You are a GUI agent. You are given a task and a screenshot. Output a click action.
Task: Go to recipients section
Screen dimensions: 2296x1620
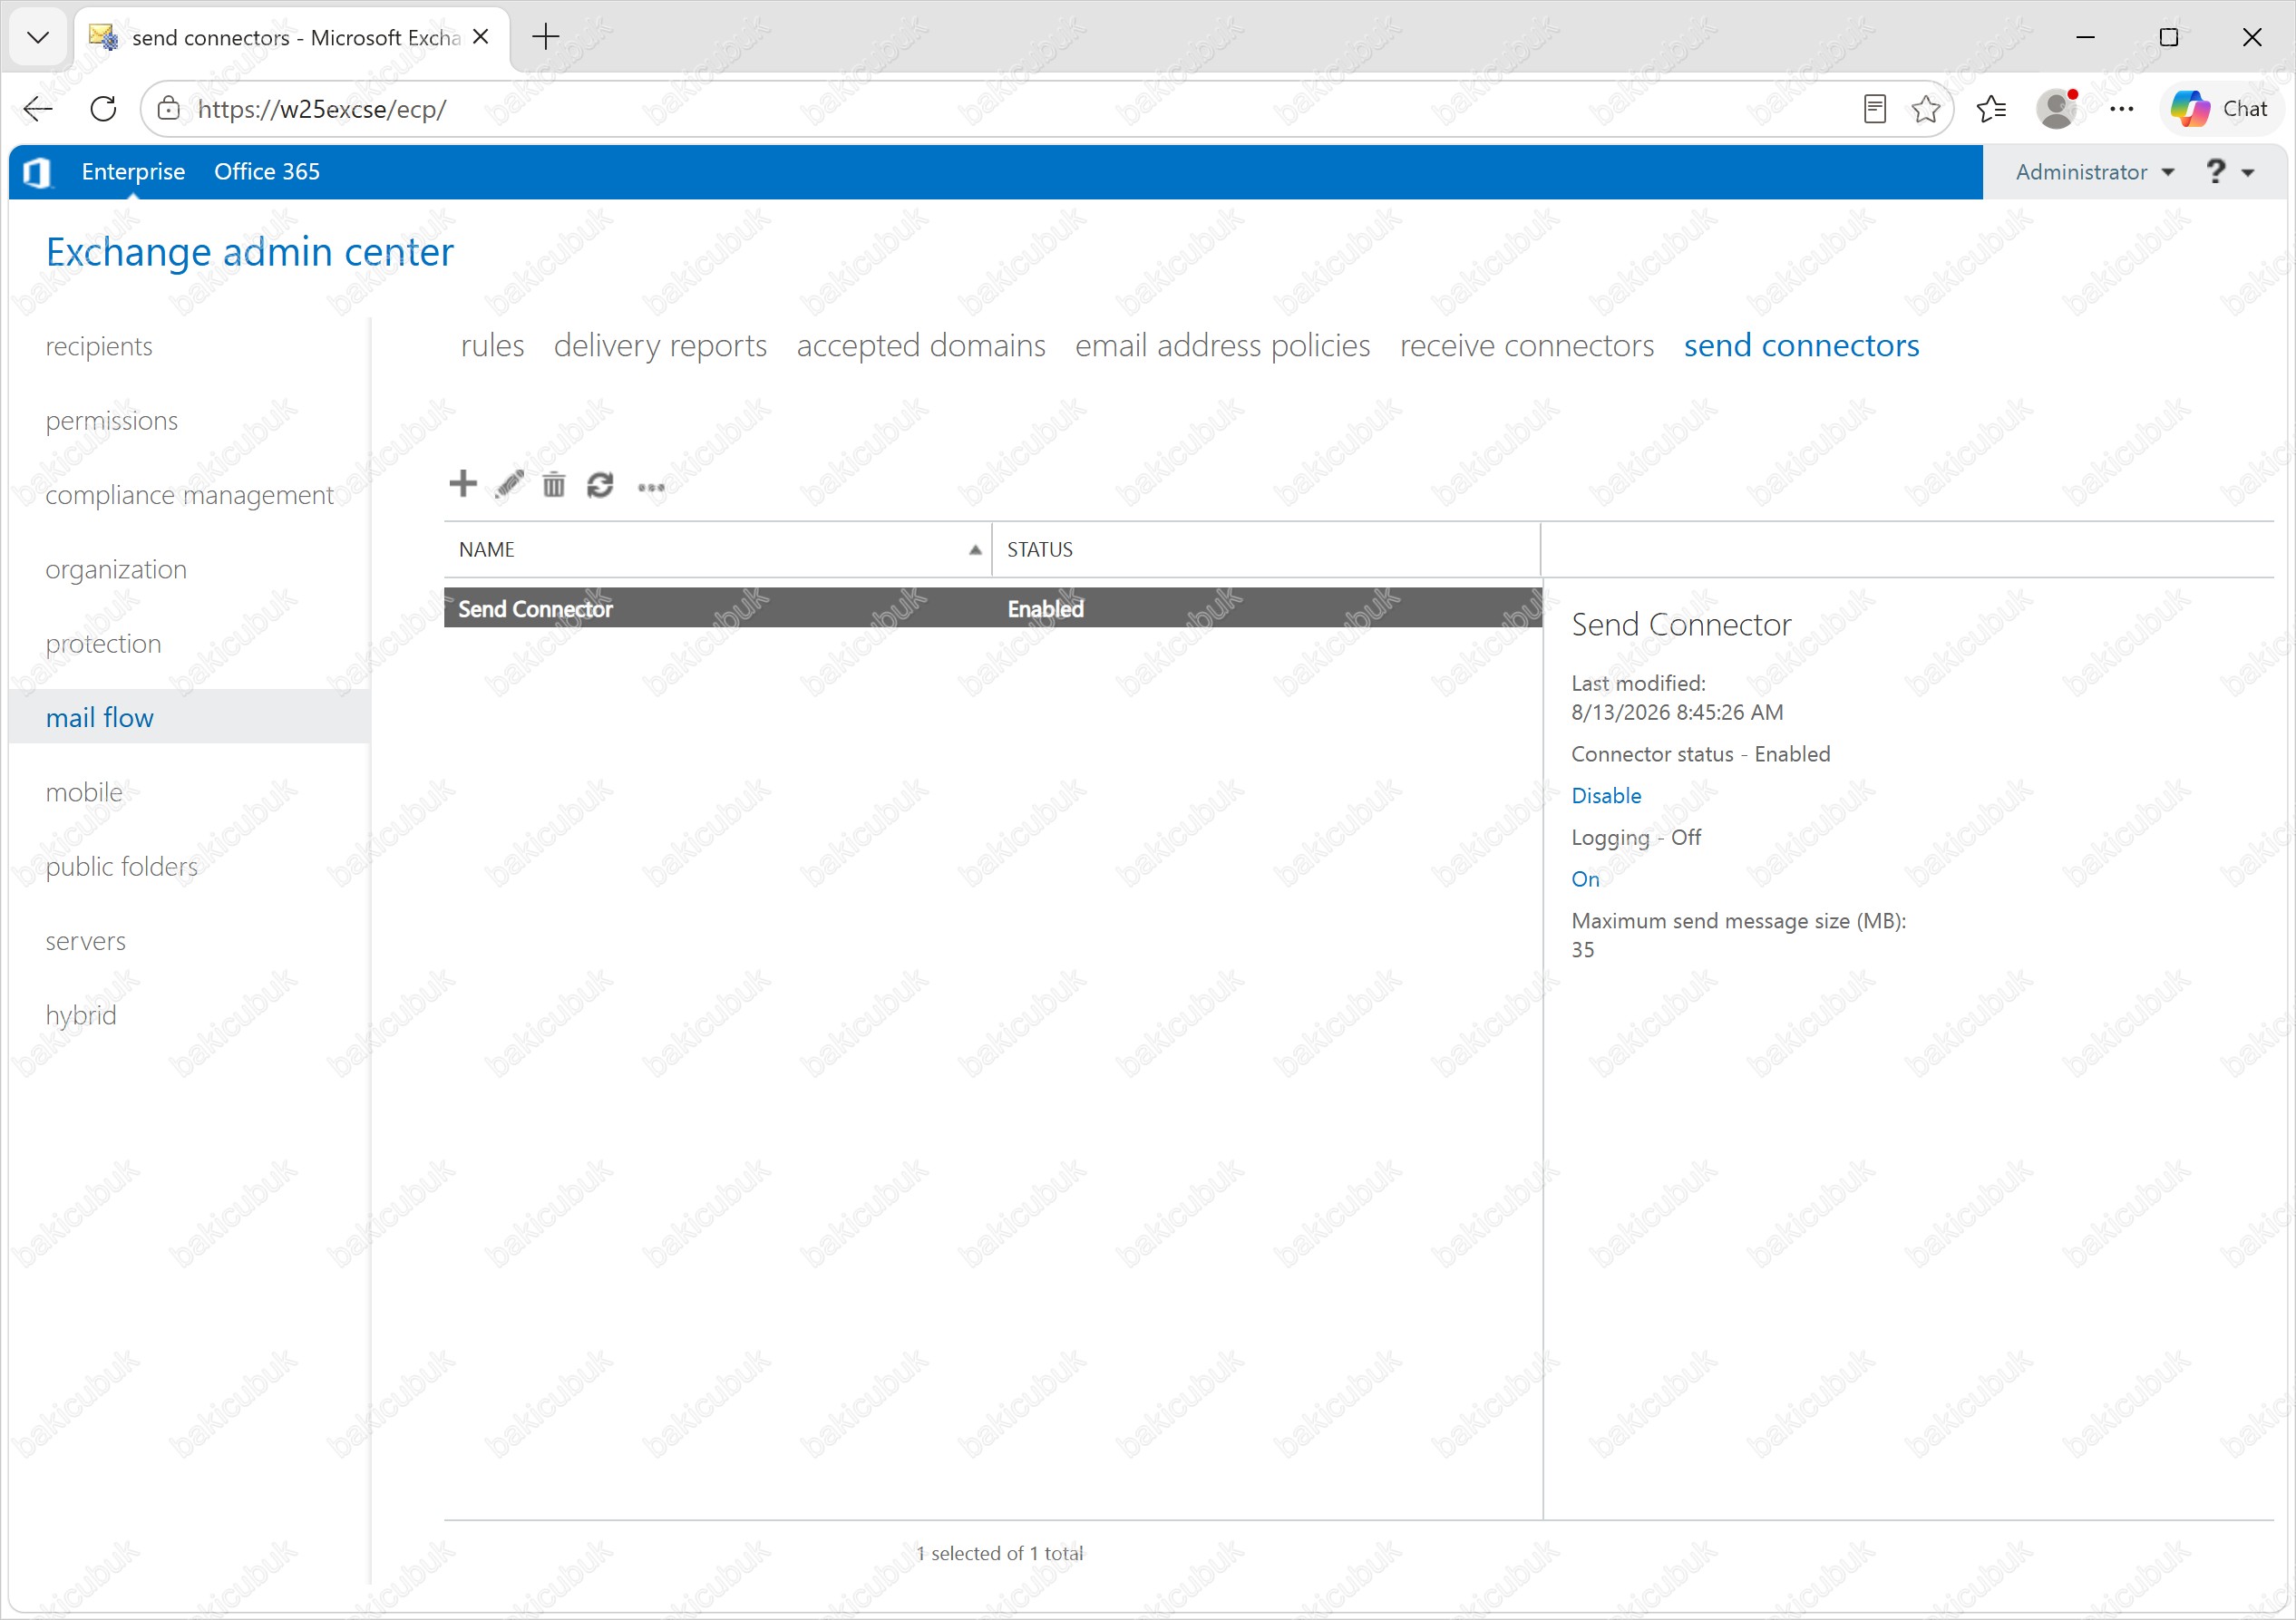[x=99, y=347]
